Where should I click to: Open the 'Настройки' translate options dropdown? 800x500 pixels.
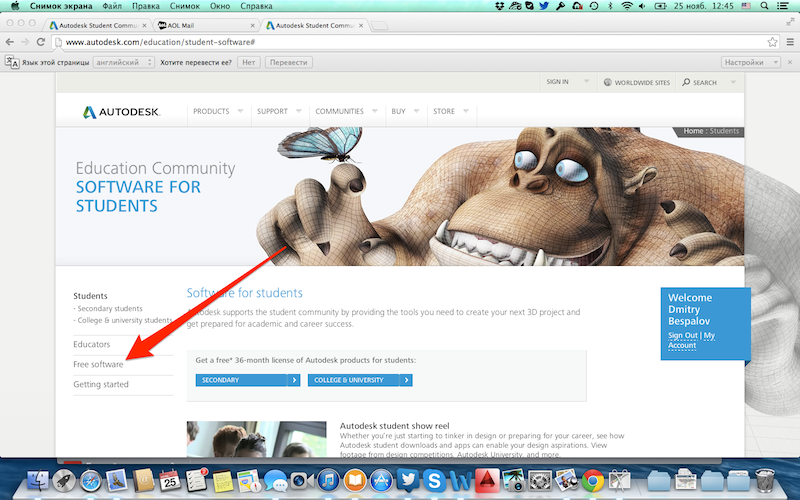click(750, 62)
